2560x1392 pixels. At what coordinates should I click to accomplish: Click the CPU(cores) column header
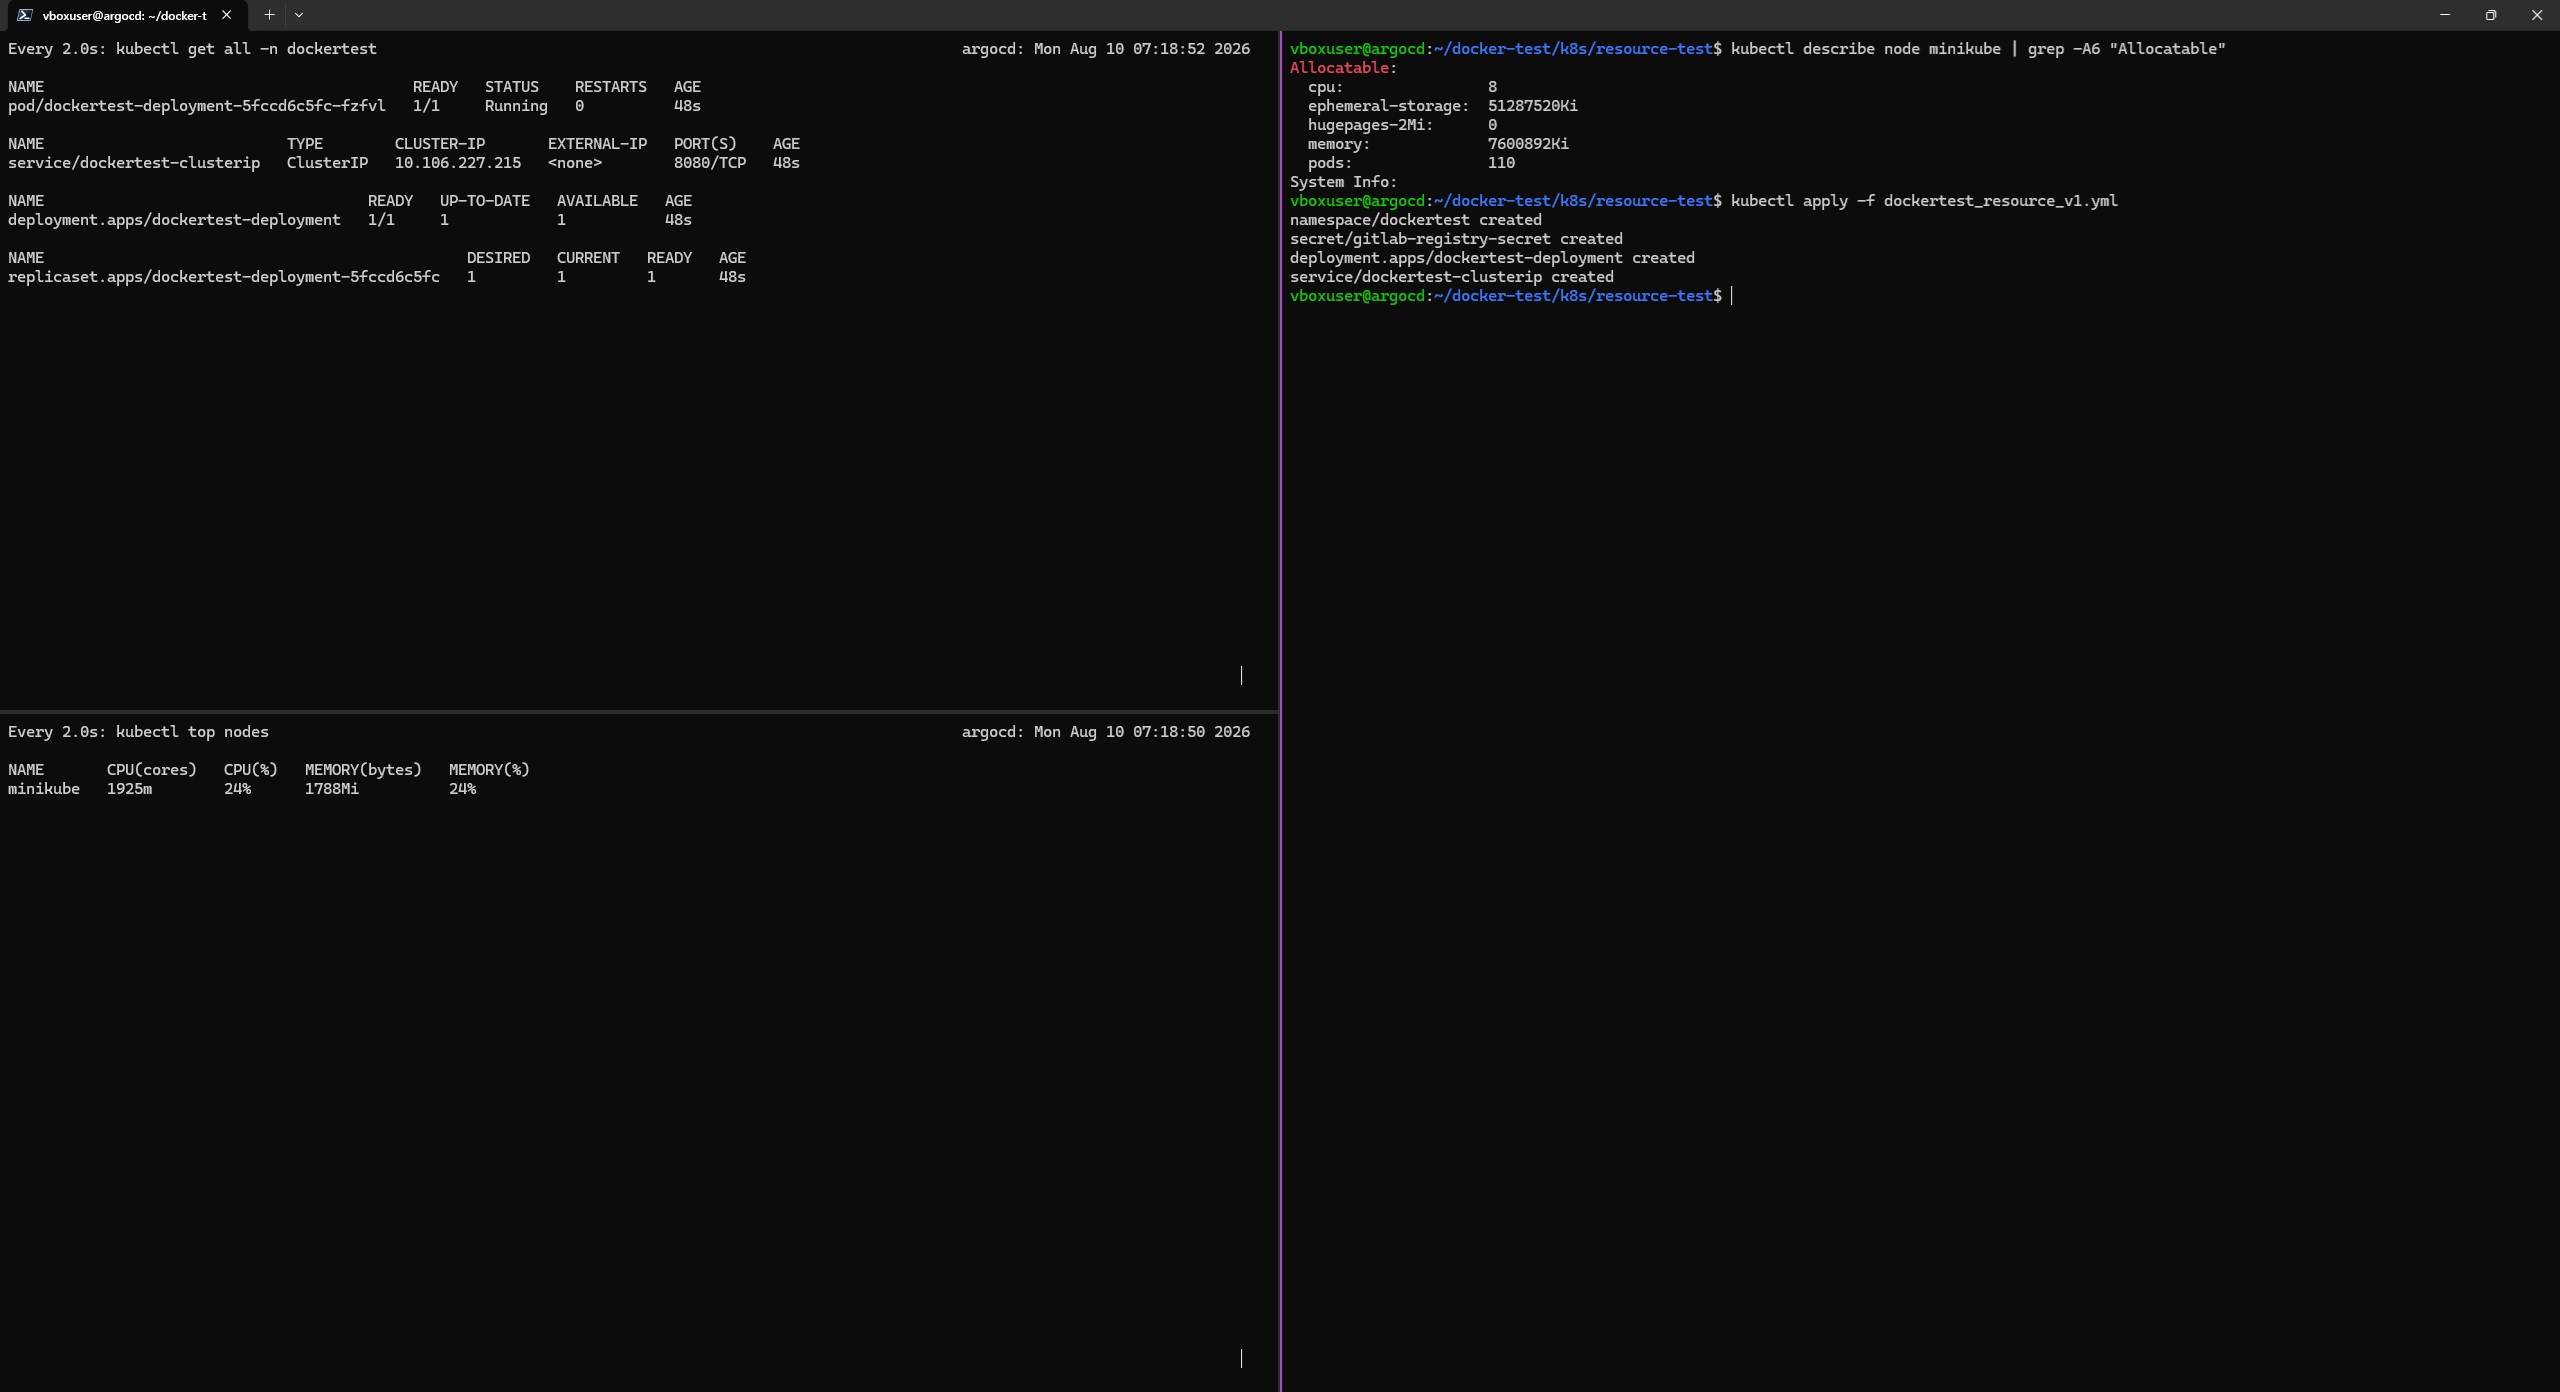click(152, 770)
